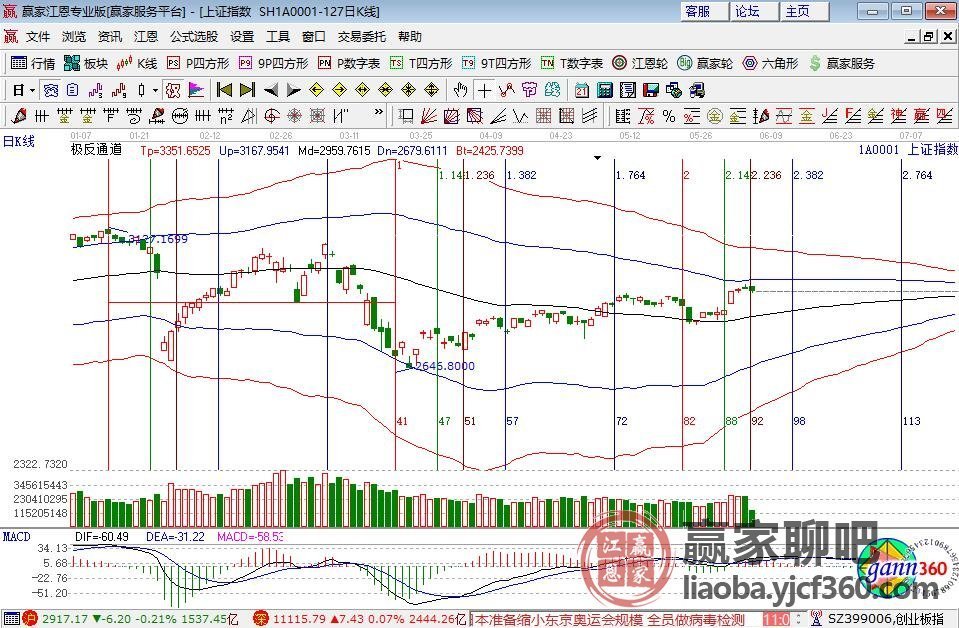Open the 交易委托 menu

pos(361,37)
